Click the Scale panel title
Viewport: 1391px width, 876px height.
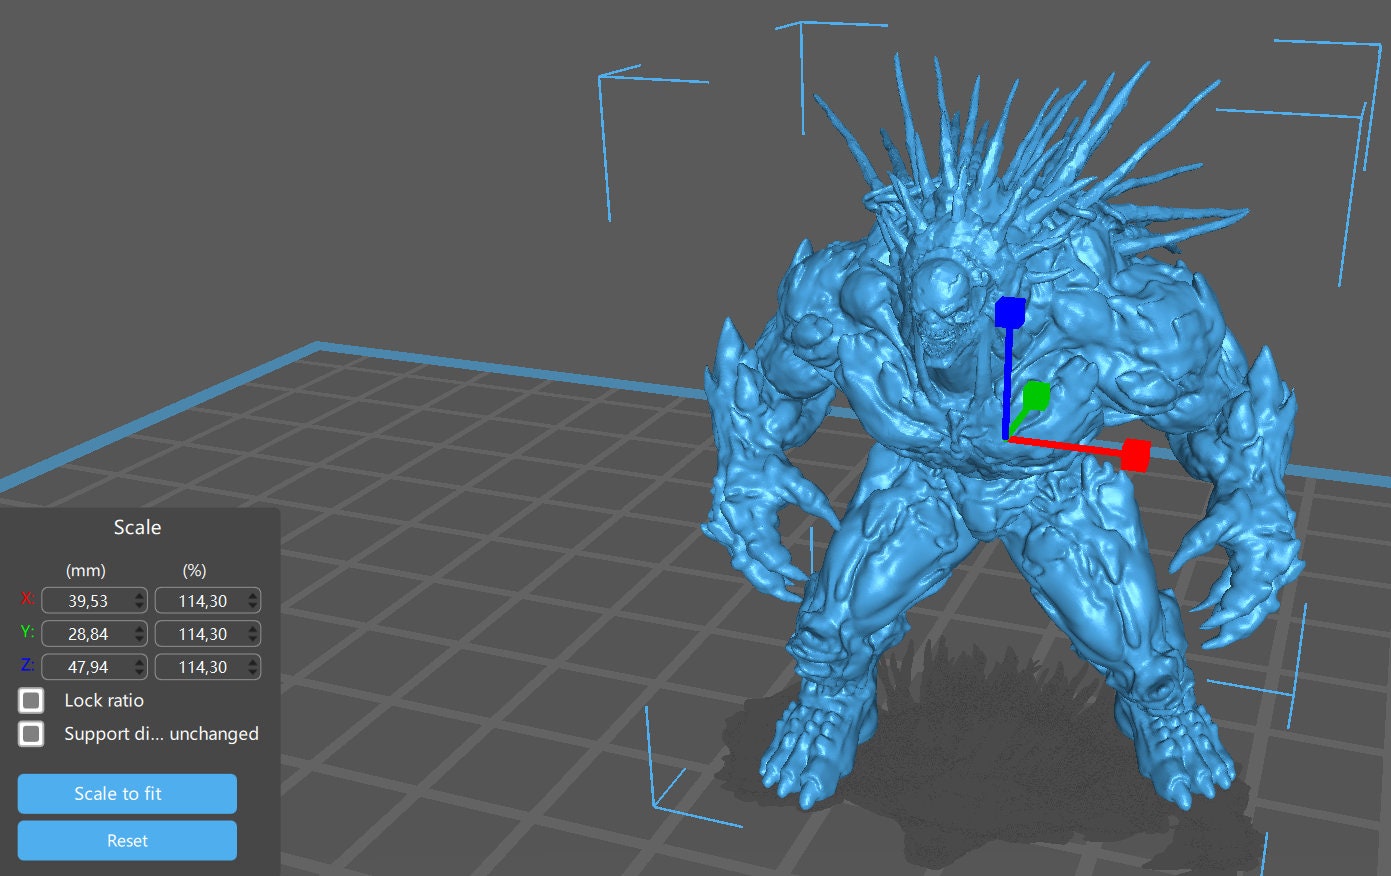(x=137, y=527)
